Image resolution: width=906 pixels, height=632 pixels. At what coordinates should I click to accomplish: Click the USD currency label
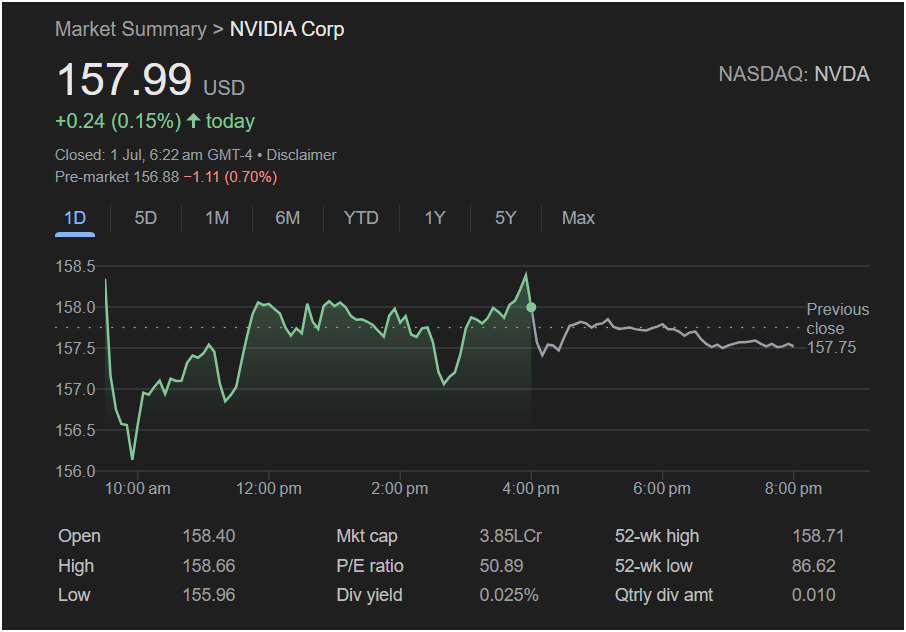pyautogui.click(x=224, y=88)
